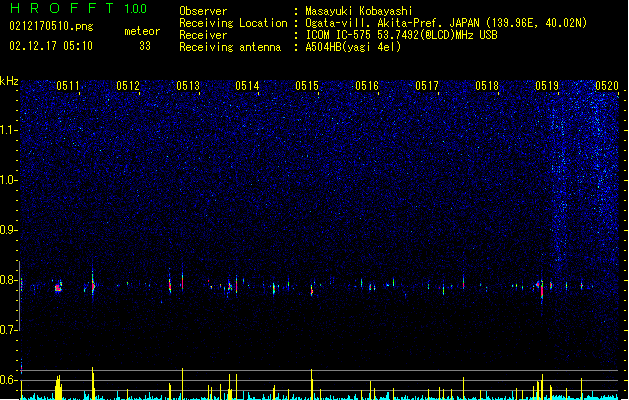The width and height of the screenshot is (629, 400).
Task: Click the 0.9 frequency axis label
Action: pyautogui.click(x=9, y=230)
